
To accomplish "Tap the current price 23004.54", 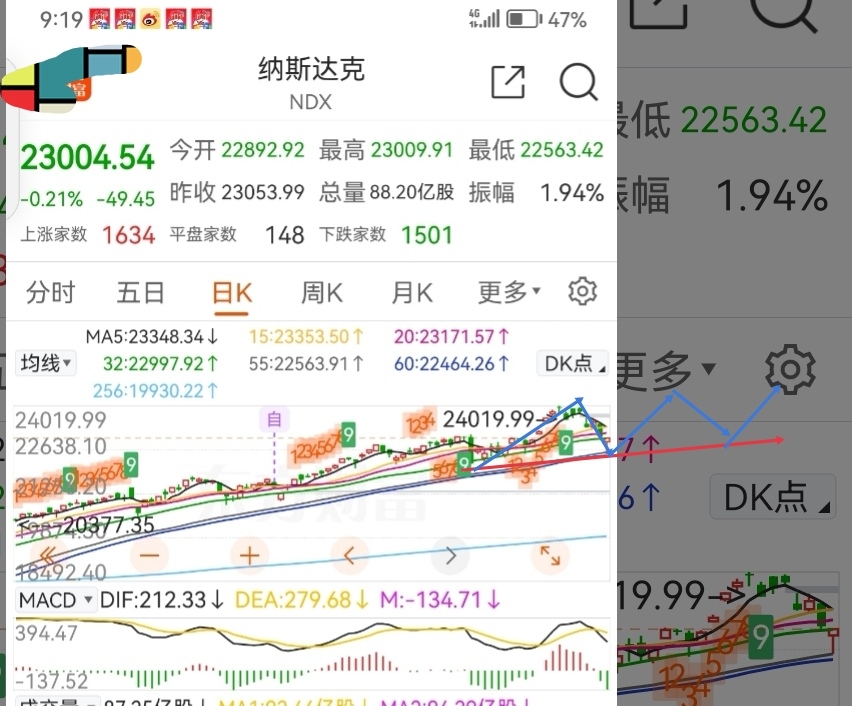I will point(87,158).
